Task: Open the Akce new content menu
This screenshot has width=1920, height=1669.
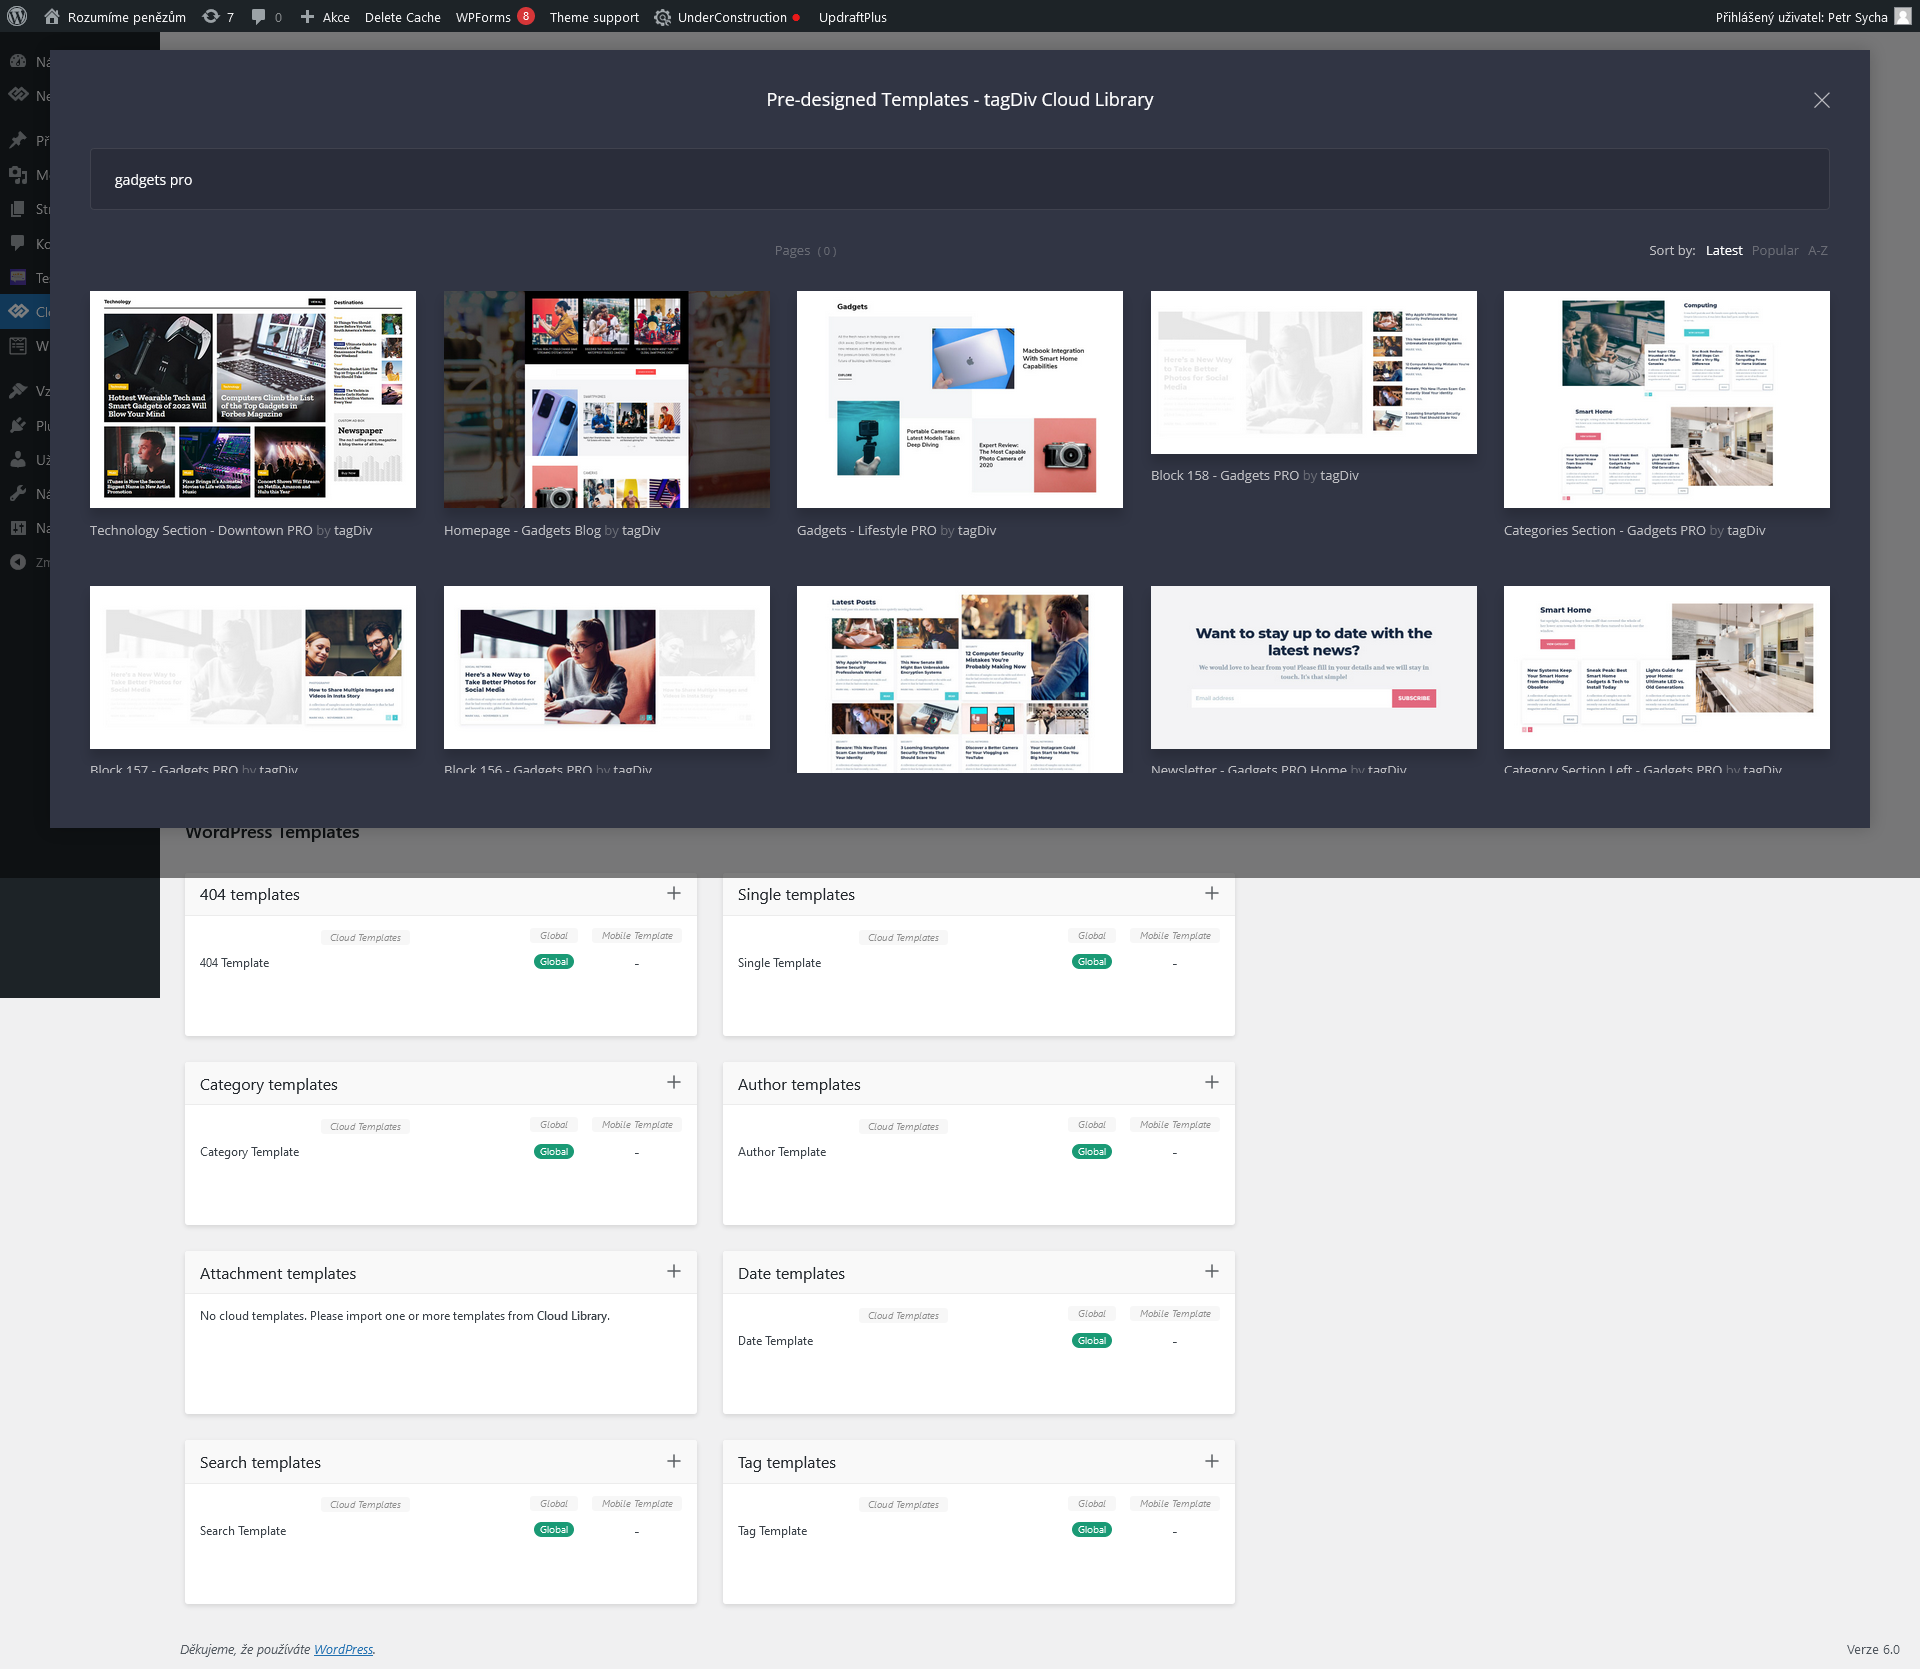Action: coord(325,17)
